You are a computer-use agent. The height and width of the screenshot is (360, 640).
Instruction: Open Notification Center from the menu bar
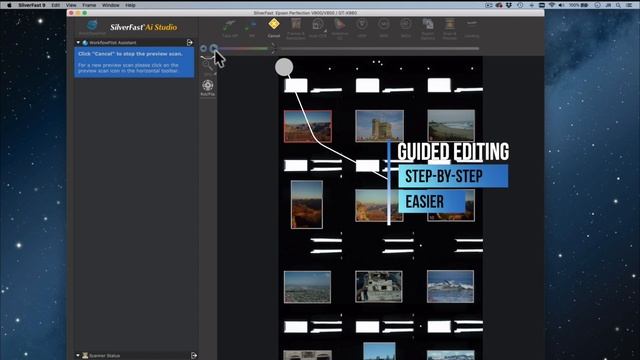coord(629,5)
